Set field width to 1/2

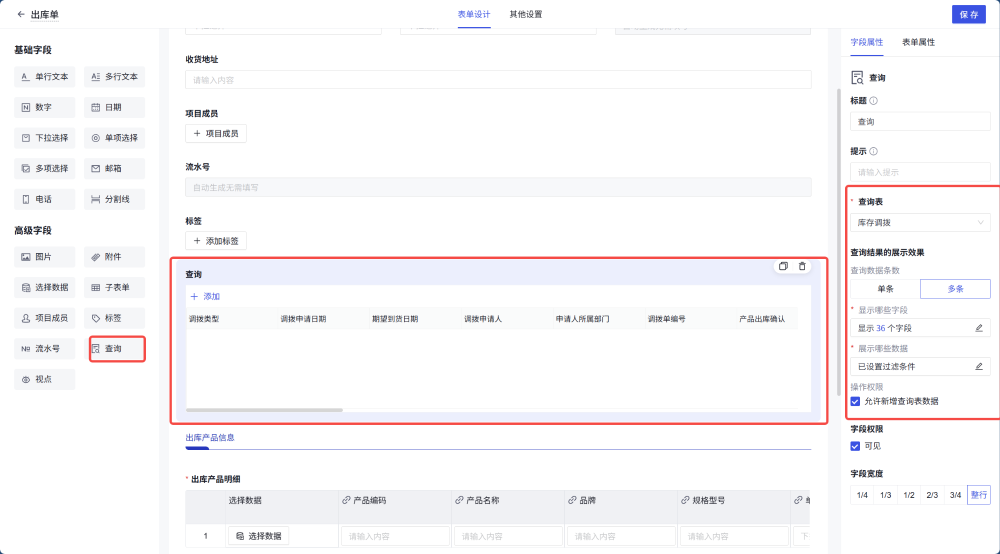[x=908, y=495]
